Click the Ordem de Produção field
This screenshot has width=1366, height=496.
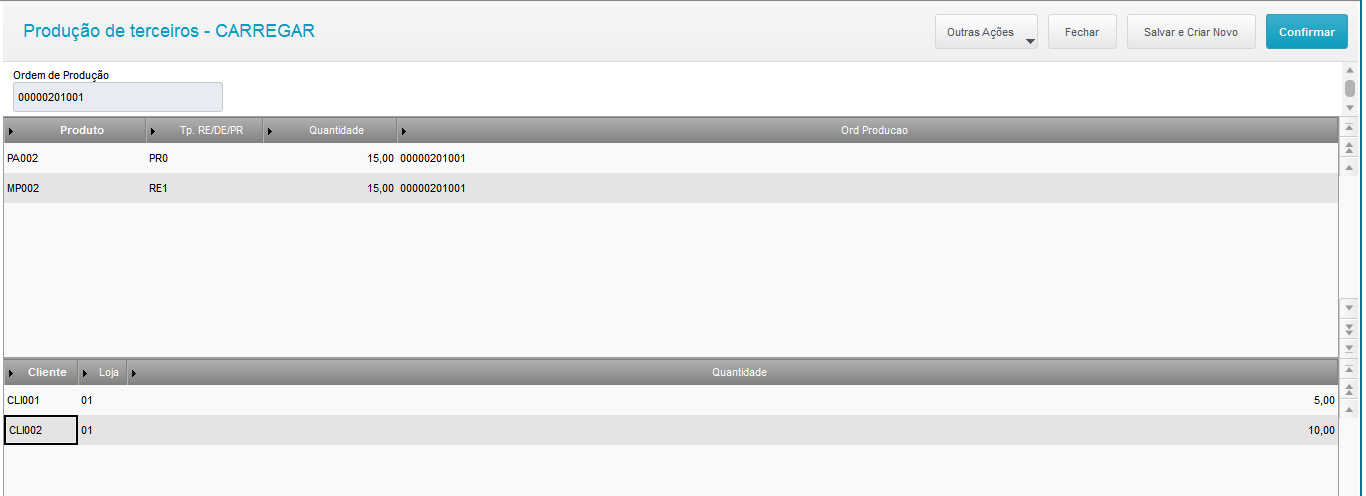point(118,97)
